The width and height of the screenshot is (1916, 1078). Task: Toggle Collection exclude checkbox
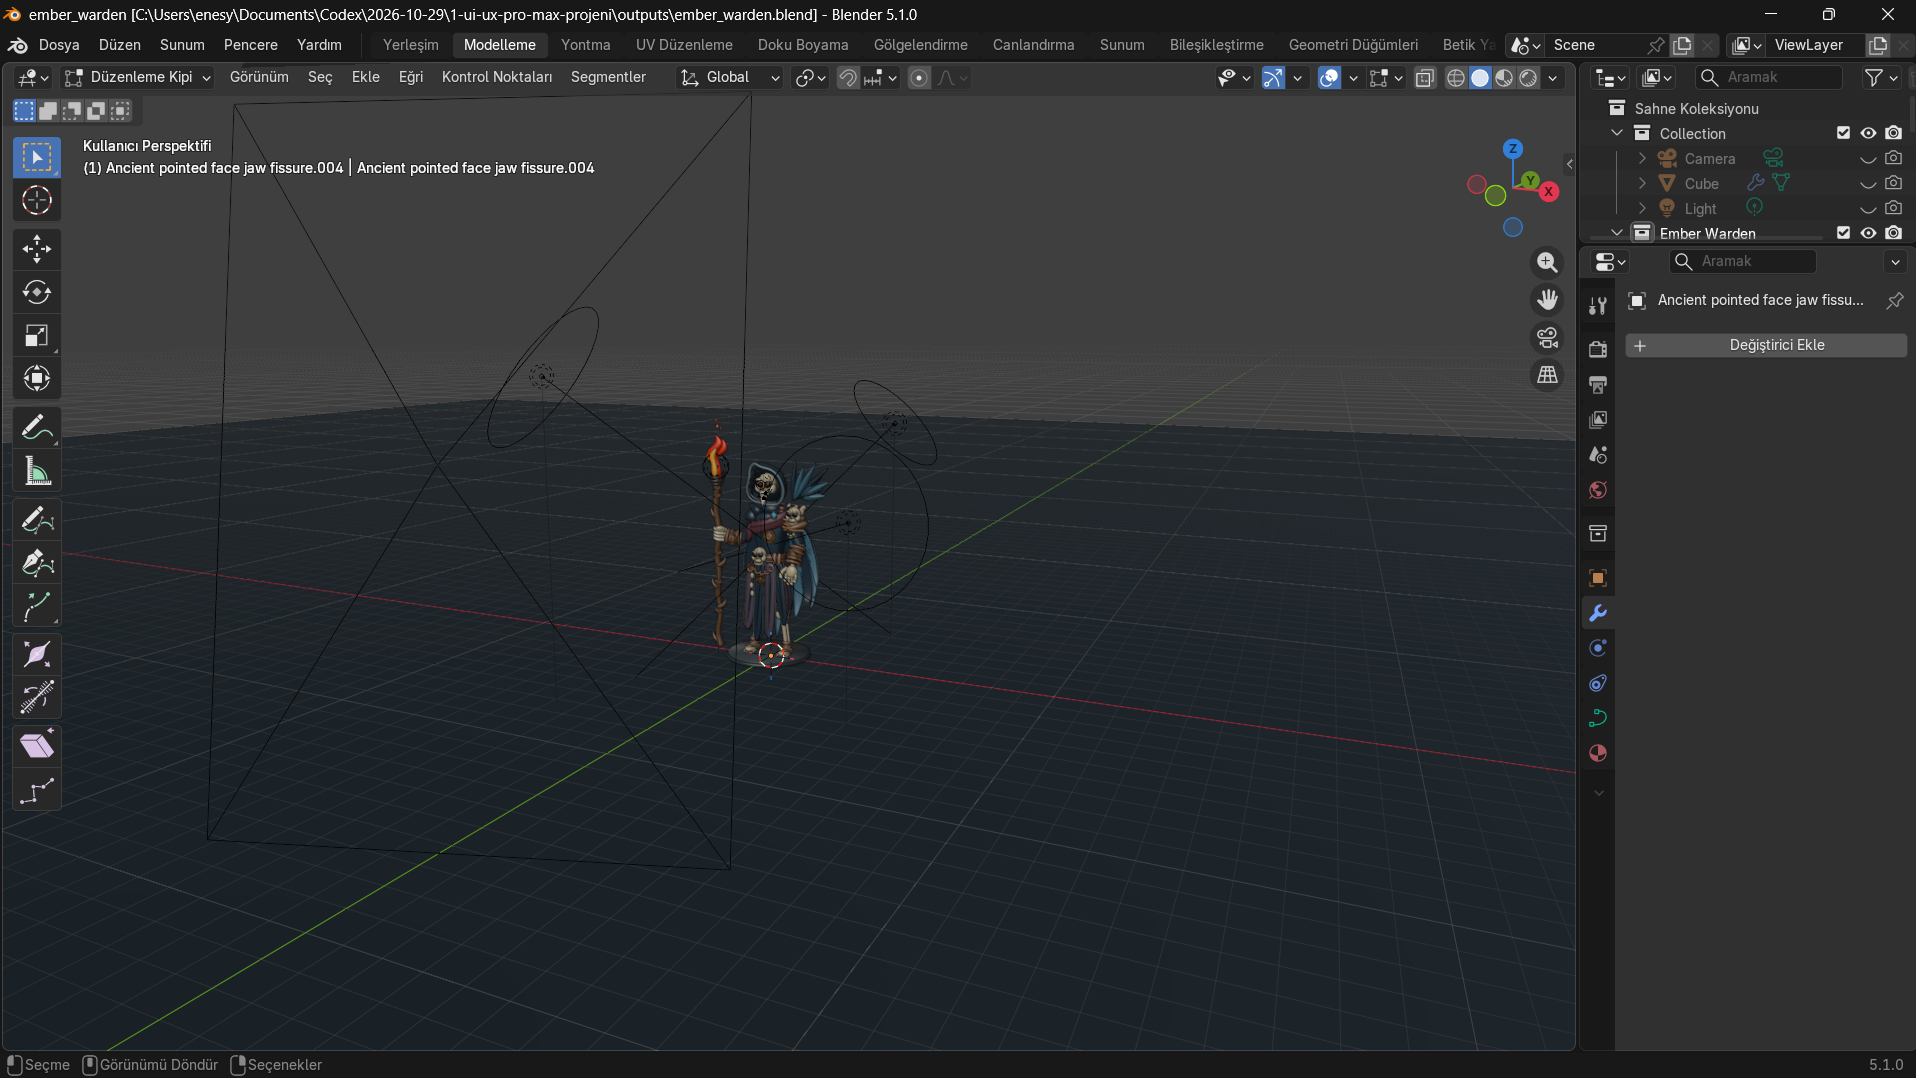[x=1843, y=133]
